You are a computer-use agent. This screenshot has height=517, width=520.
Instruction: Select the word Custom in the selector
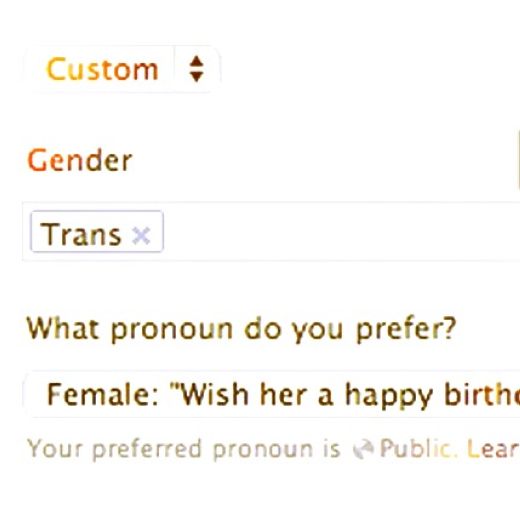point(102,69)
